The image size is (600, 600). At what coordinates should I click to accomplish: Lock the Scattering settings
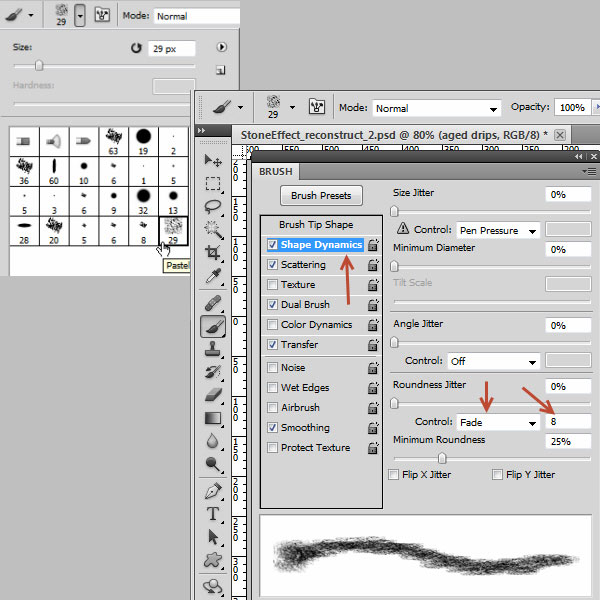tap(373, 265)
